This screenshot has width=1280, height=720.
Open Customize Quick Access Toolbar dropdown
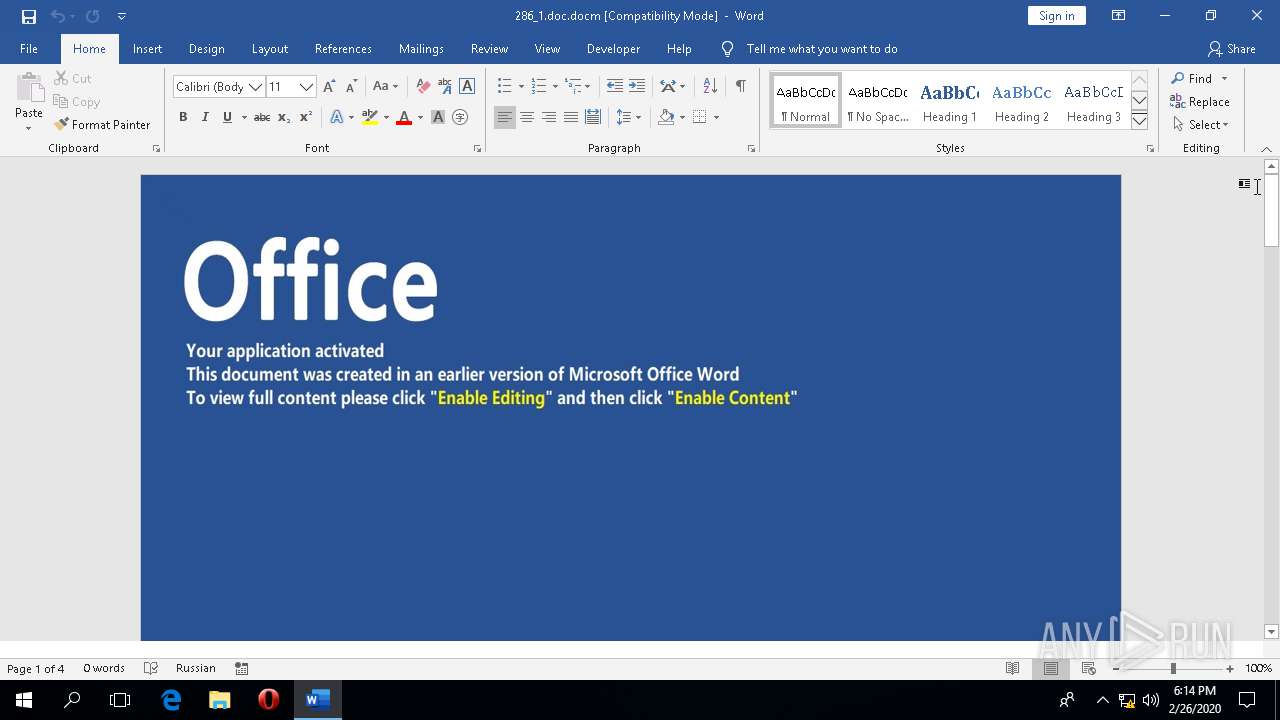pos(121,16)
